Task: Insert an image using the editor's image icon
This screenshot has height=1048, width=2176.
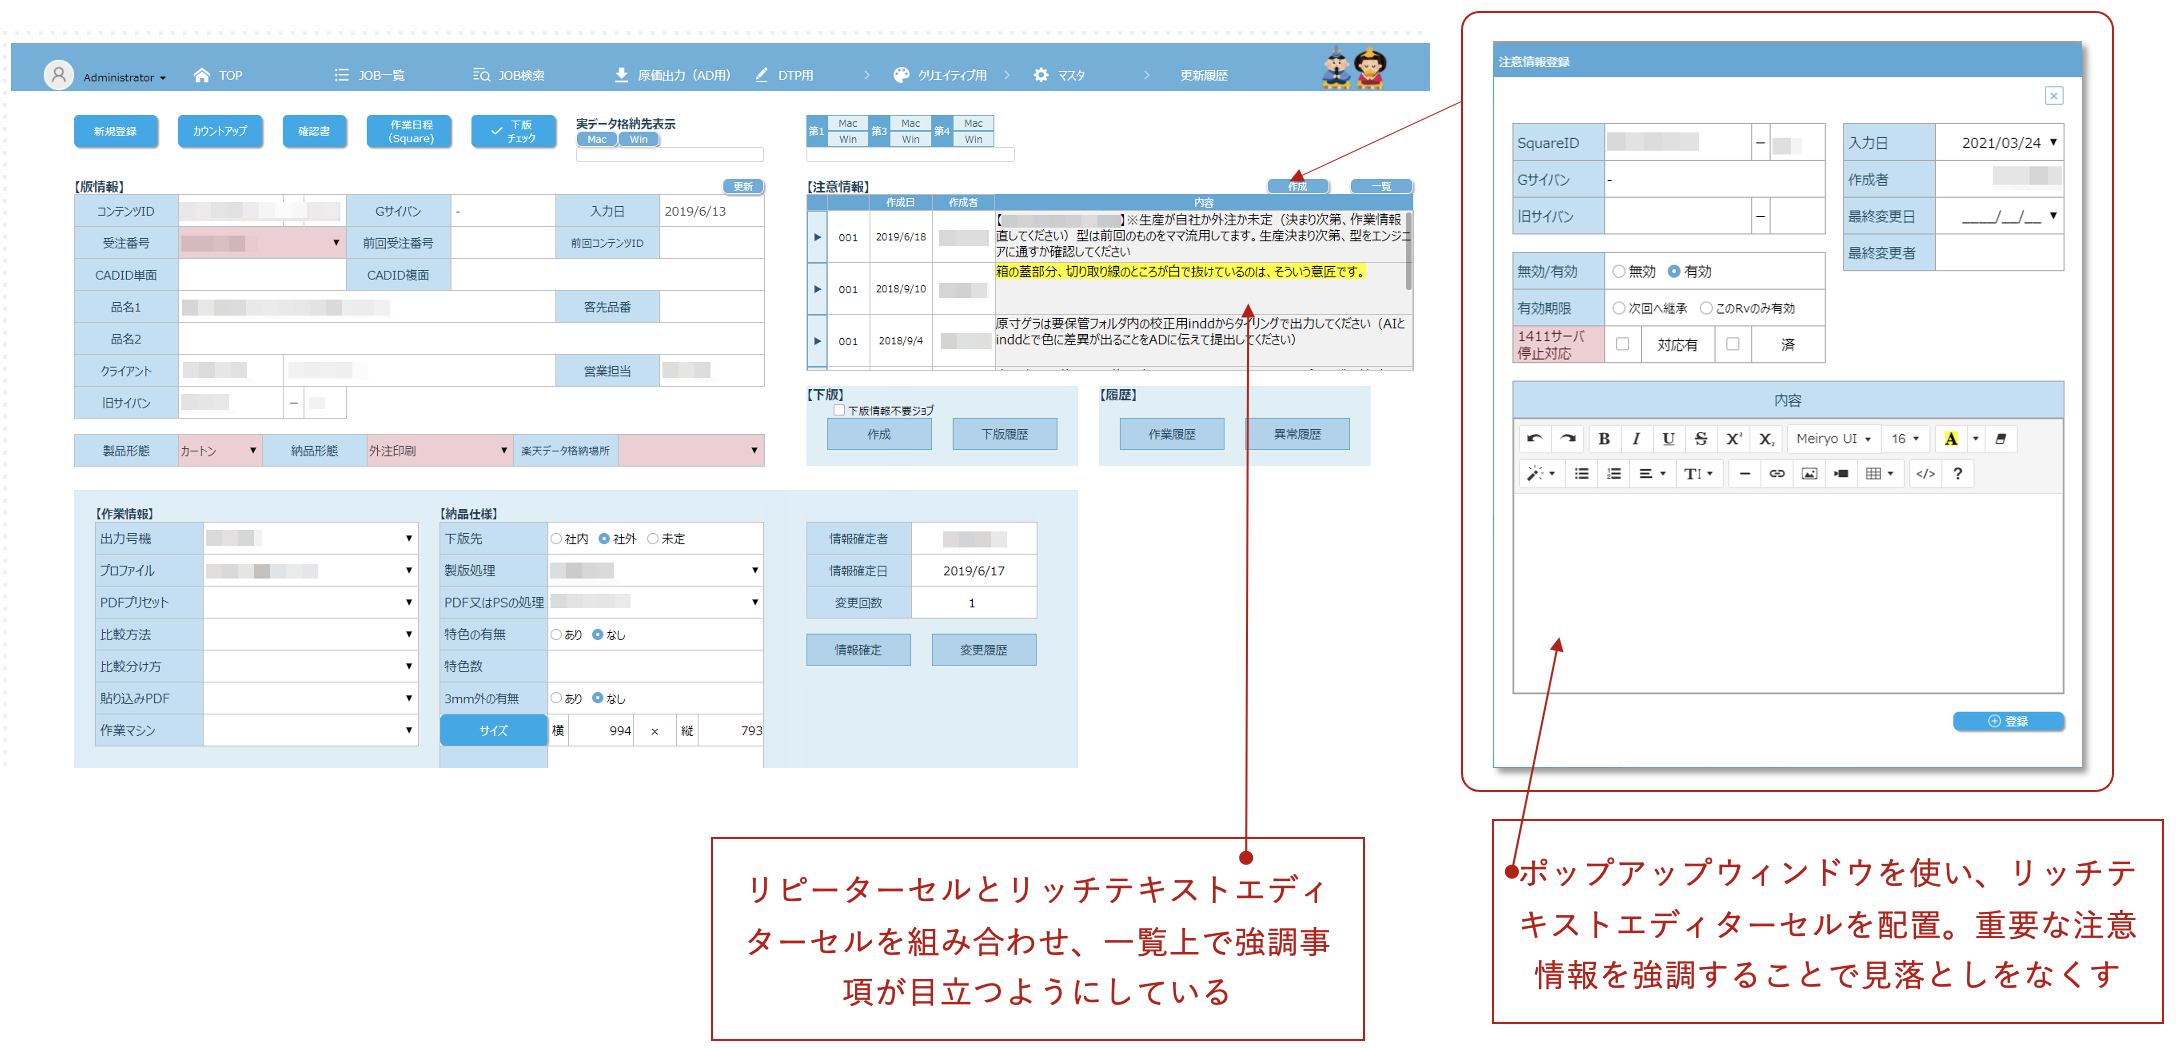Action: 1809,473
